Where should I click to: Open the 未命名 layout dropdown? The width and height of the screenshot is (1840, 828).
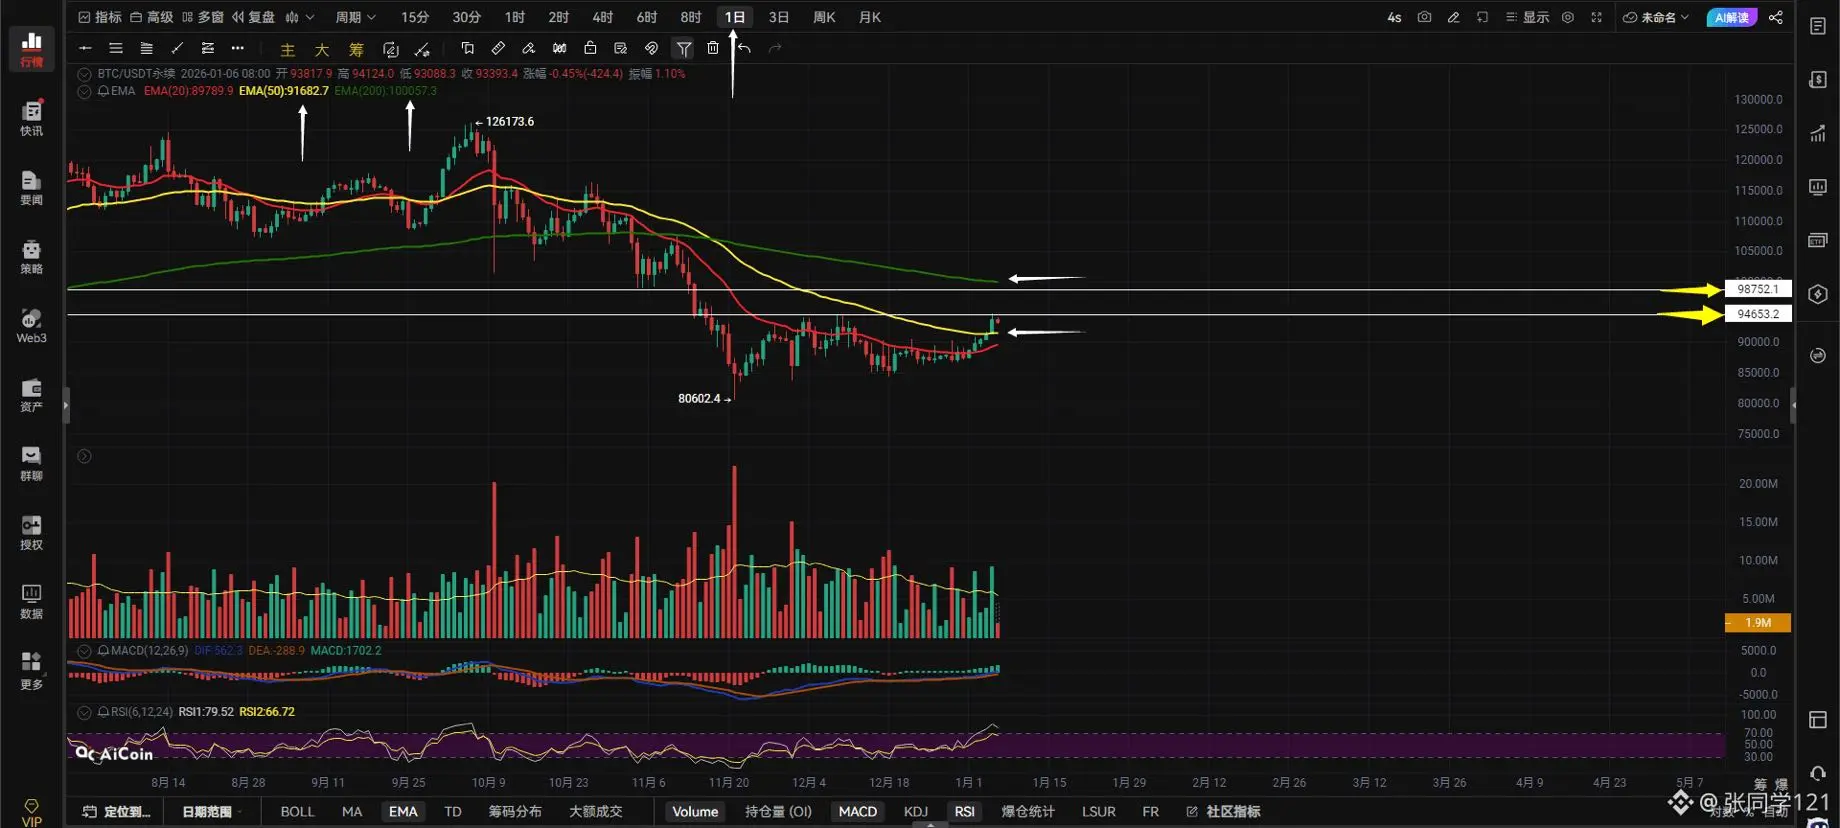click(1656, 17)
